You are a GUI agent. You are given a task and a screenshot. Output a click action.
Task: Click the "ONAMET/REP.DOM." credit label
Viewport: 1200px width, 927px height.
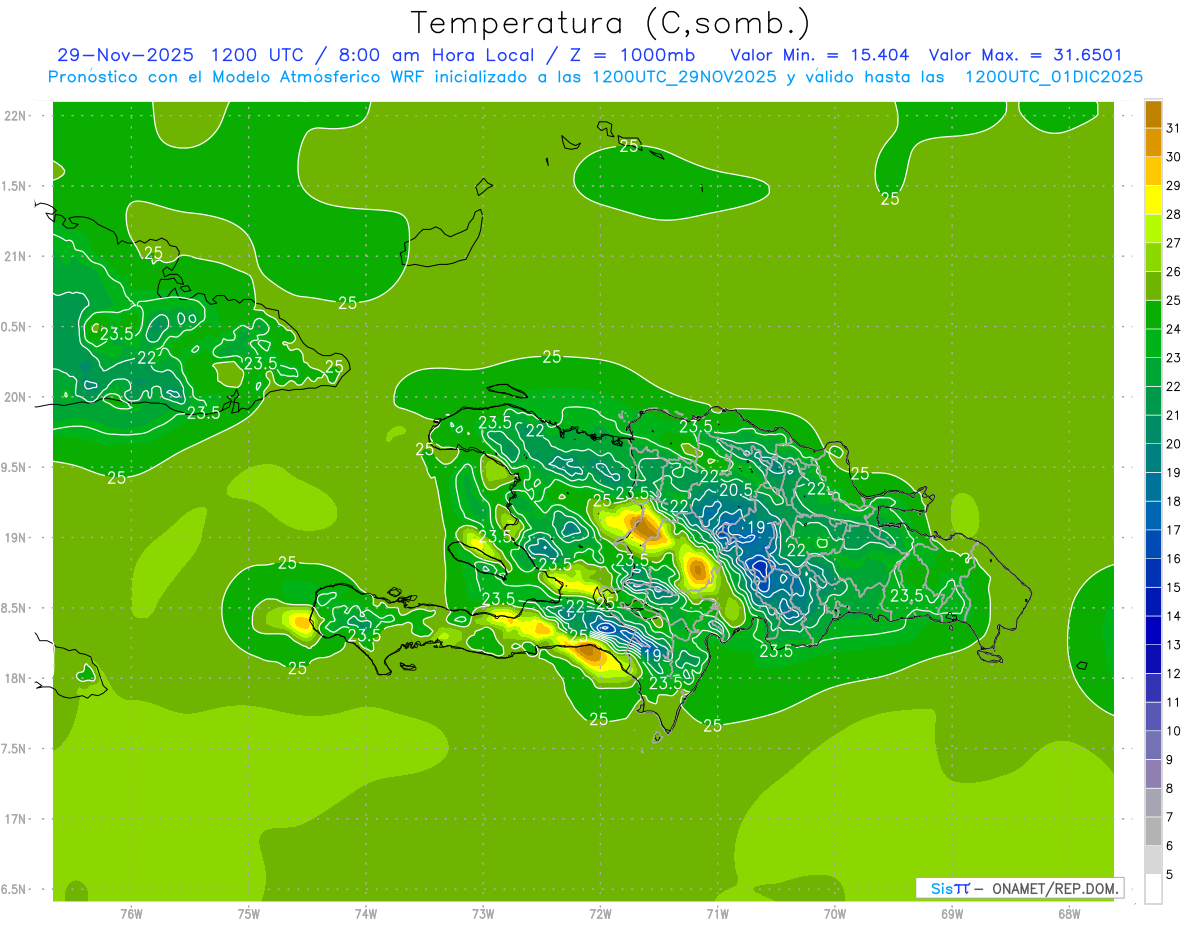[x=1056, y=888]
